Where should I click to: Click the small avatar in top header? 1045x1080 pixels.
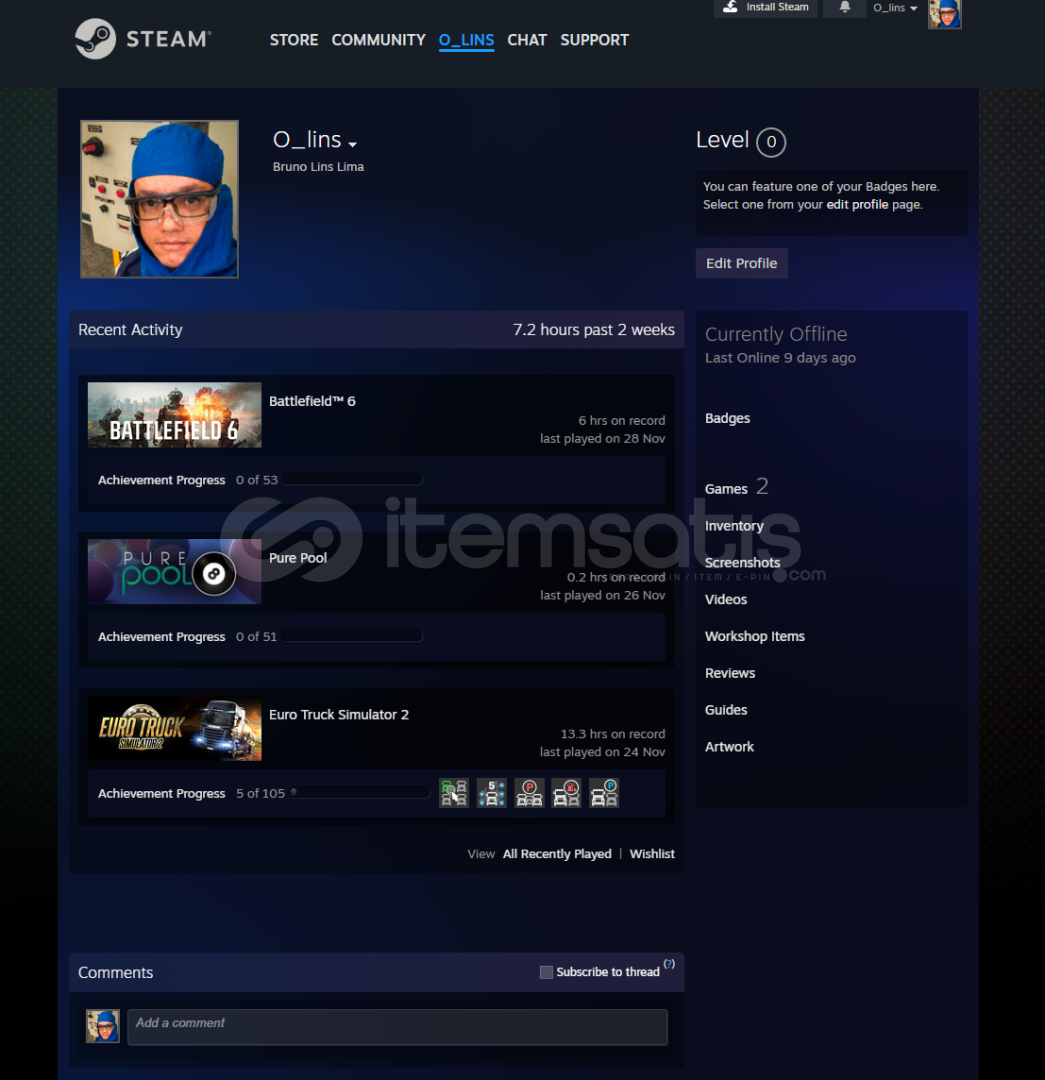coord(944,14)
